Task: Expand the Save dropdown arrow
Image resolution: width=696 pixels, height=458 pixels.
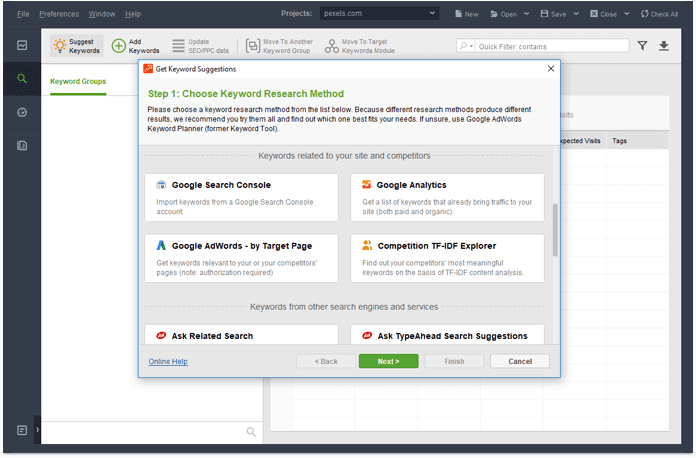Action: [x=576, y=14]
